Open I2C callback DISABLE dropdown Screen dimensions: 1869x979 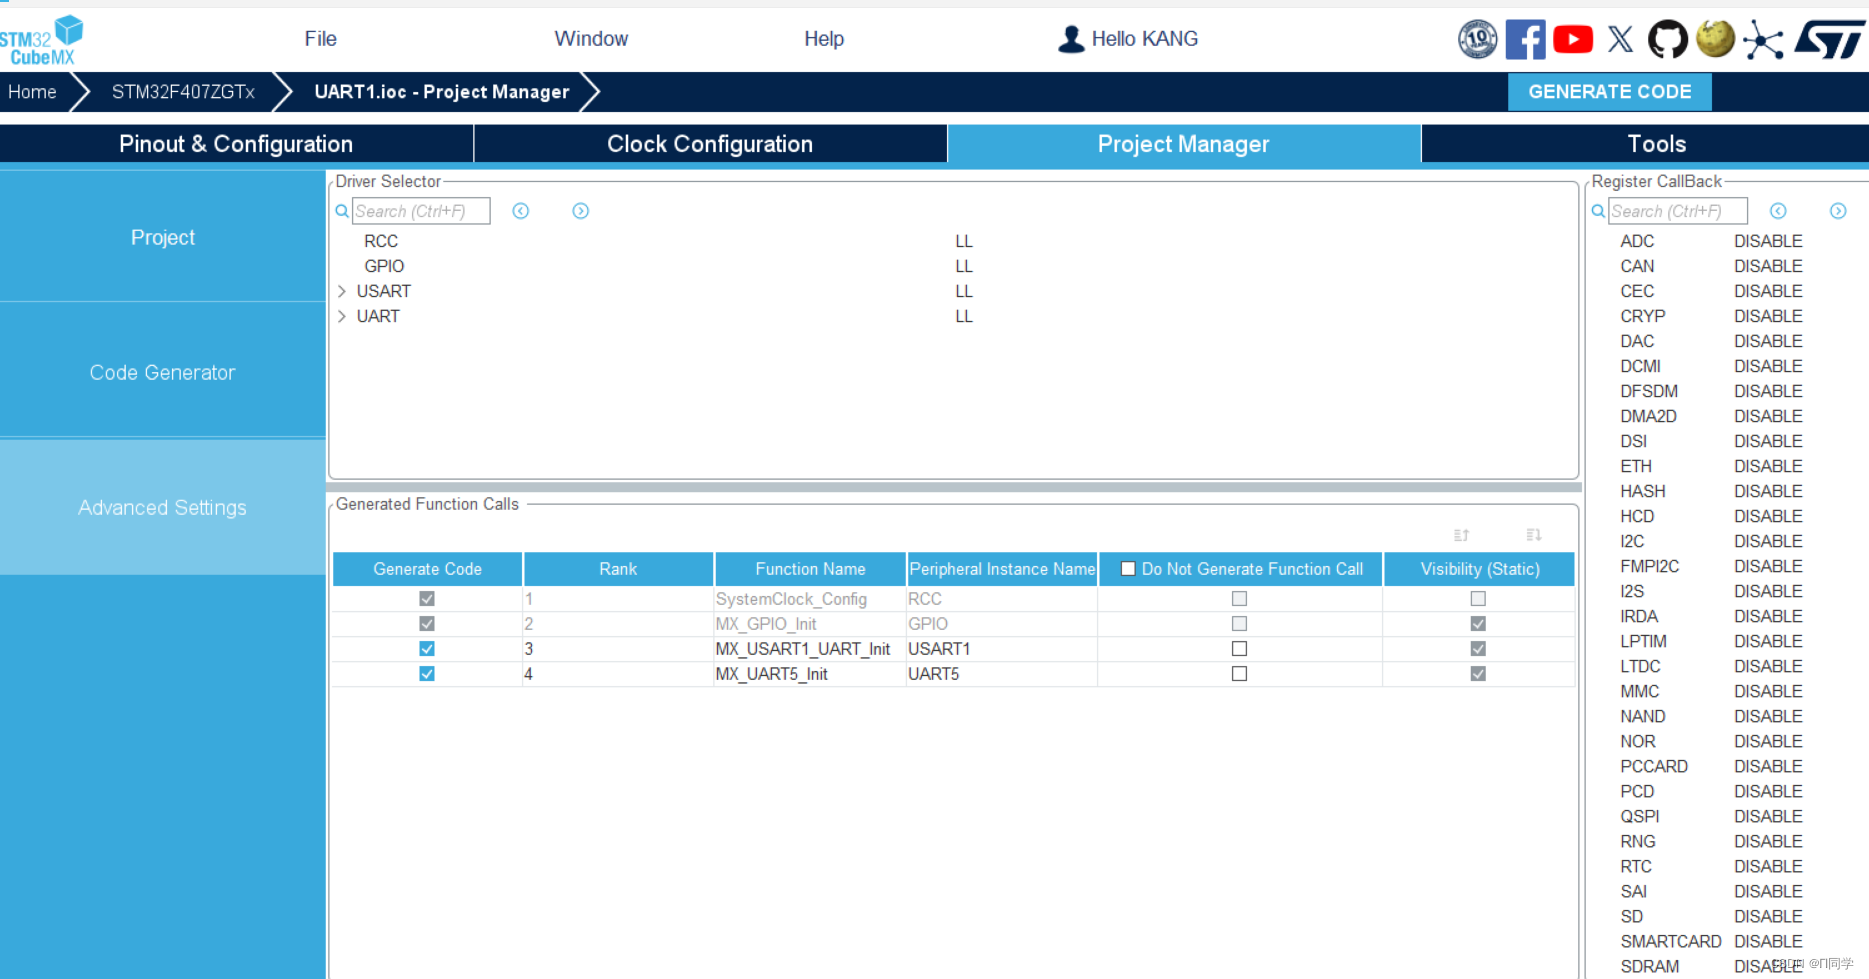pos(1768,541)
